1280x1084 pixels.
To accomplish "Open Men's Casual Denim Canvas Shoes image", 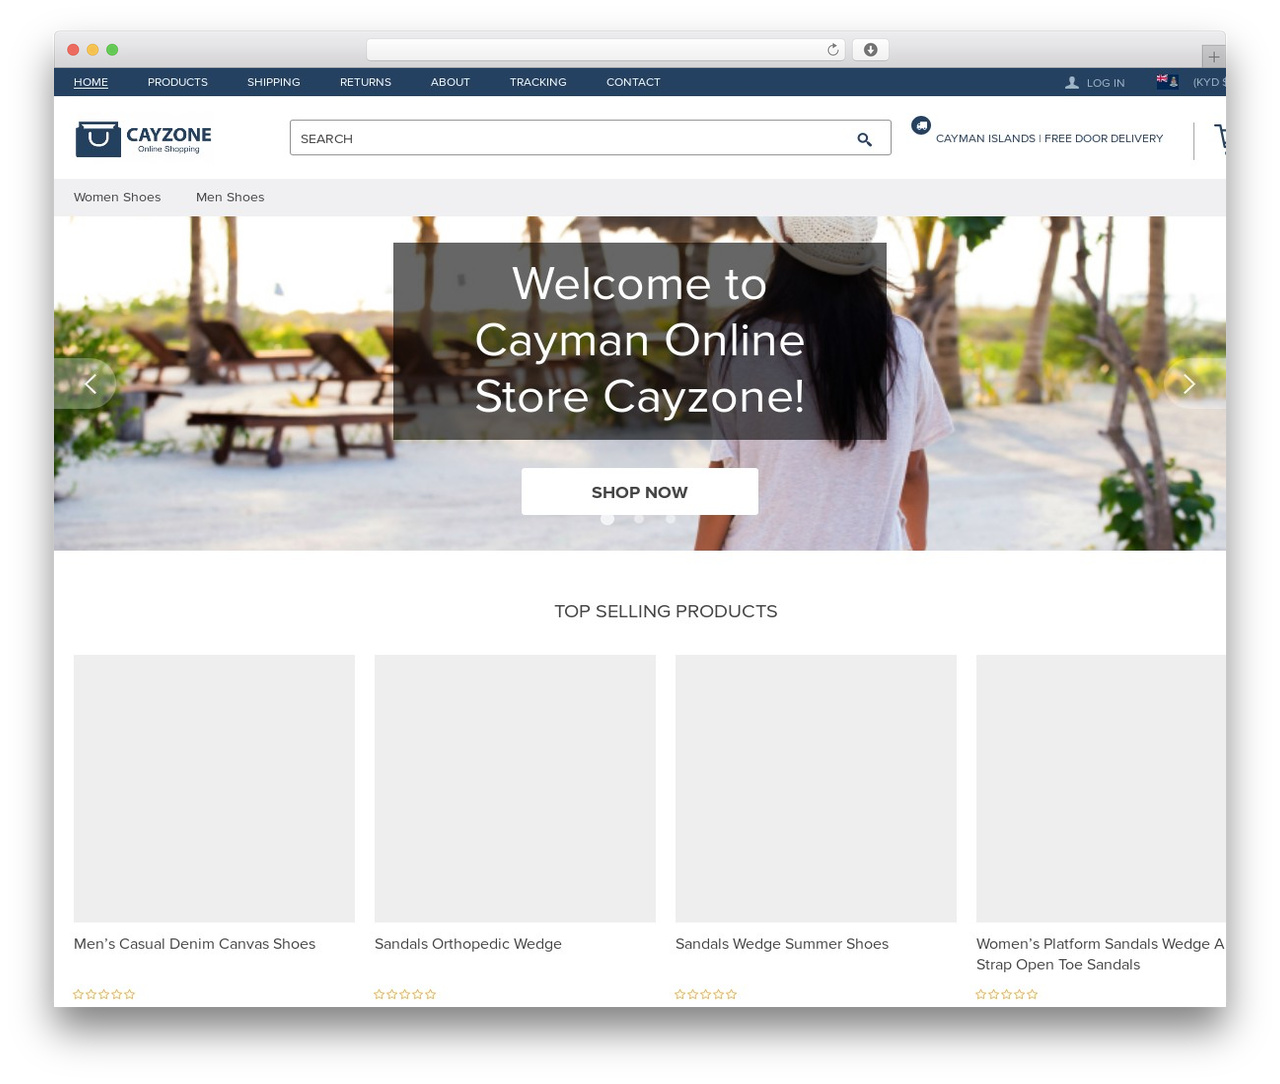I will (x=214, y=789).
